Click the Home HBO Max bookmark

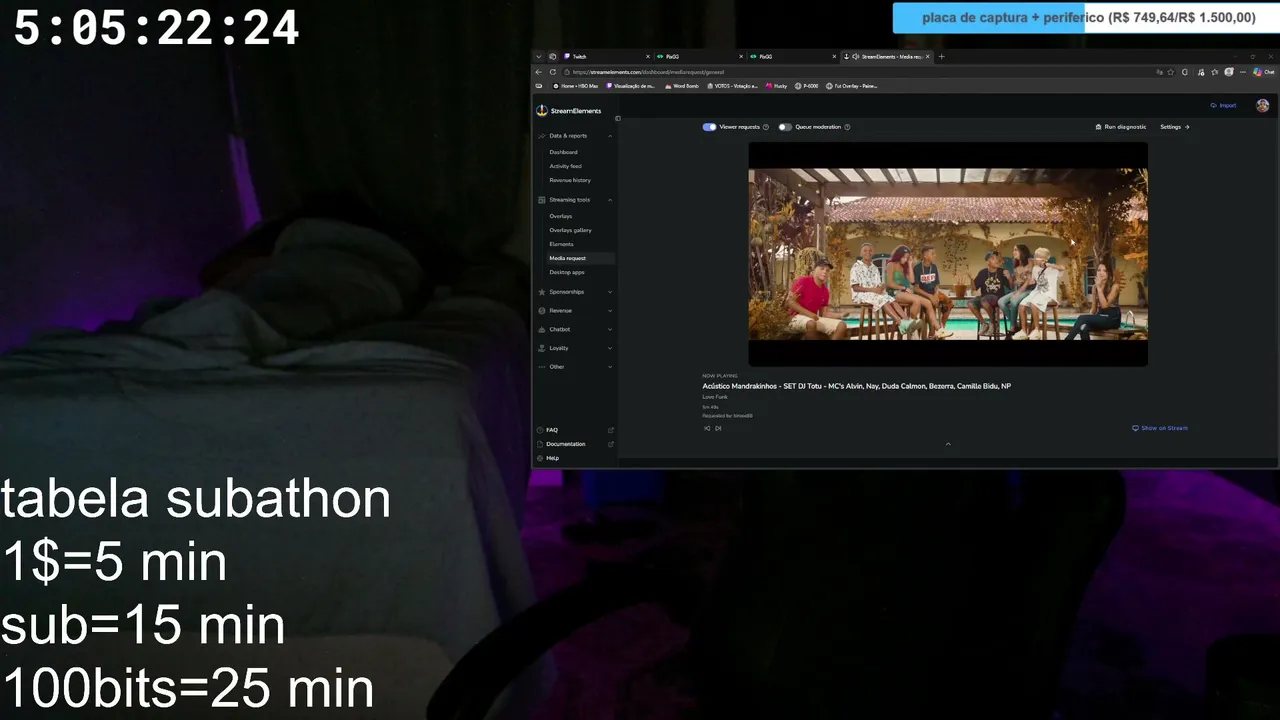pos(575,86)
